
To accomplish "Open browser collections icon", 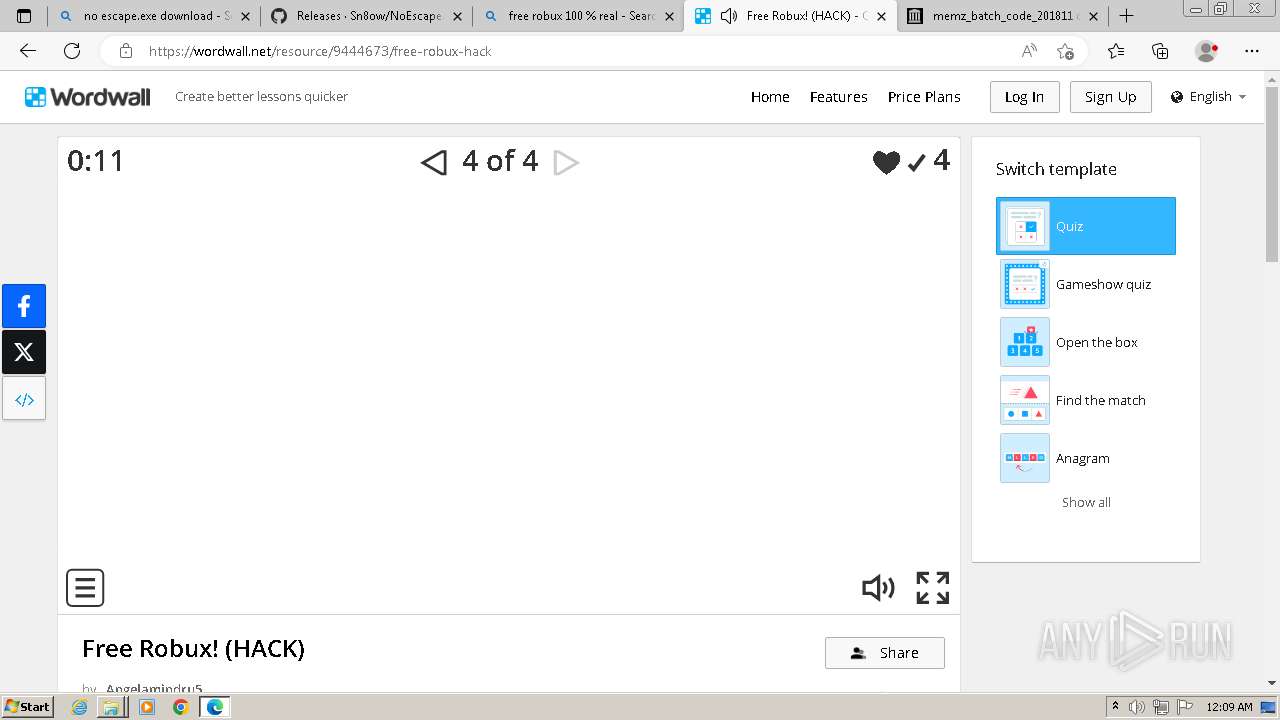I will [1160, 51].
